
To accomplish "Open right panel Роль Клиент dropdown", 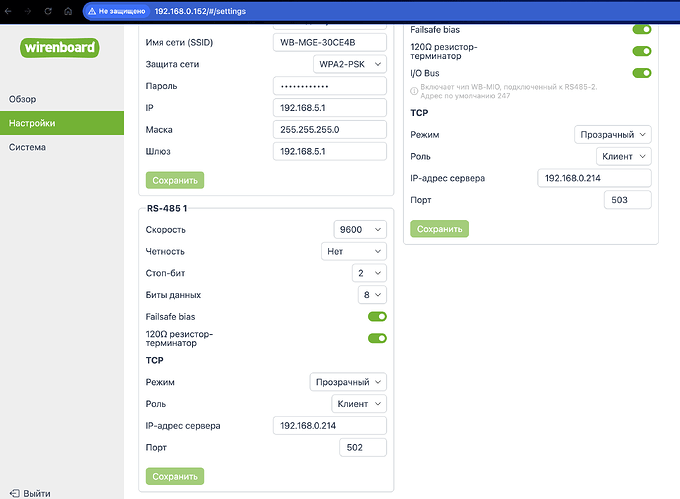I will point(624,157).
